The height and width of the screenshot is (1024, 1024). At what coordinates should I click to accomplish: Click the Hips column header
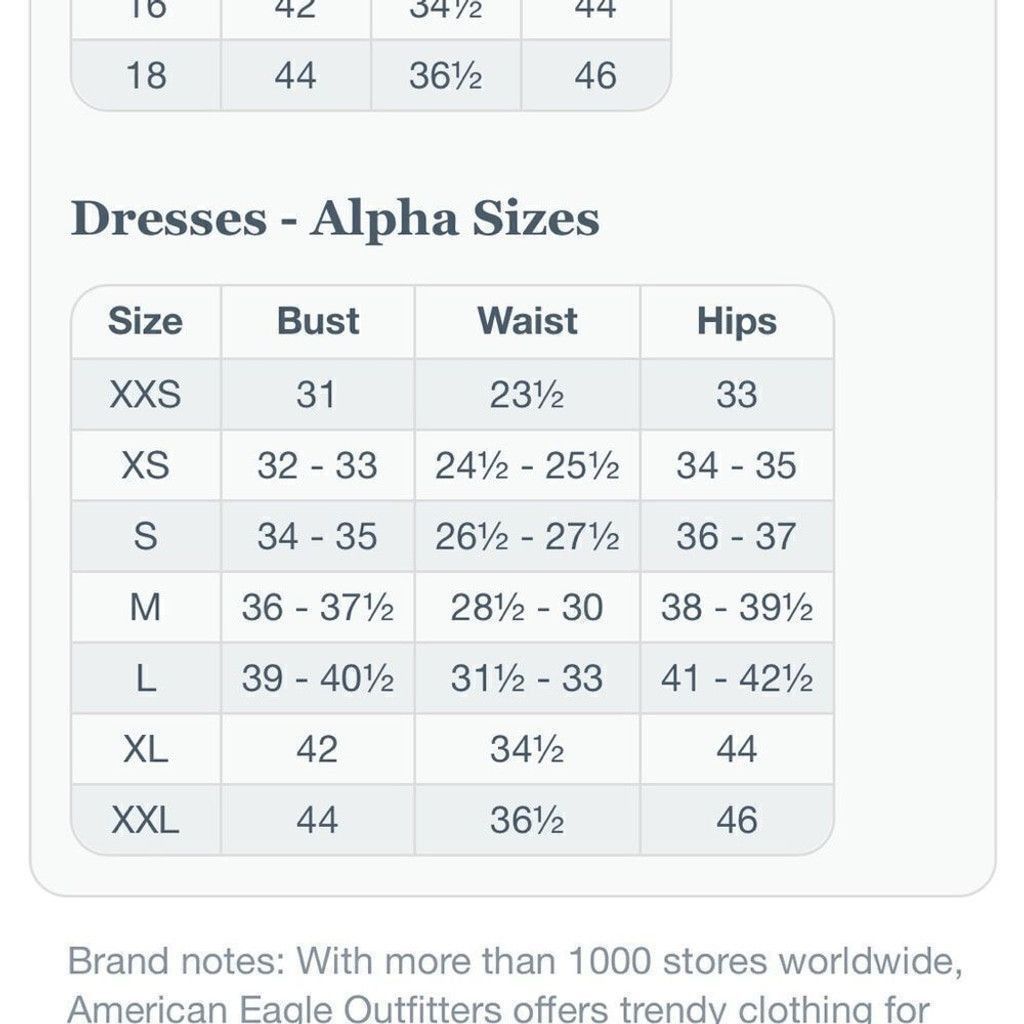pyautogui.click(x=737, y=321)
